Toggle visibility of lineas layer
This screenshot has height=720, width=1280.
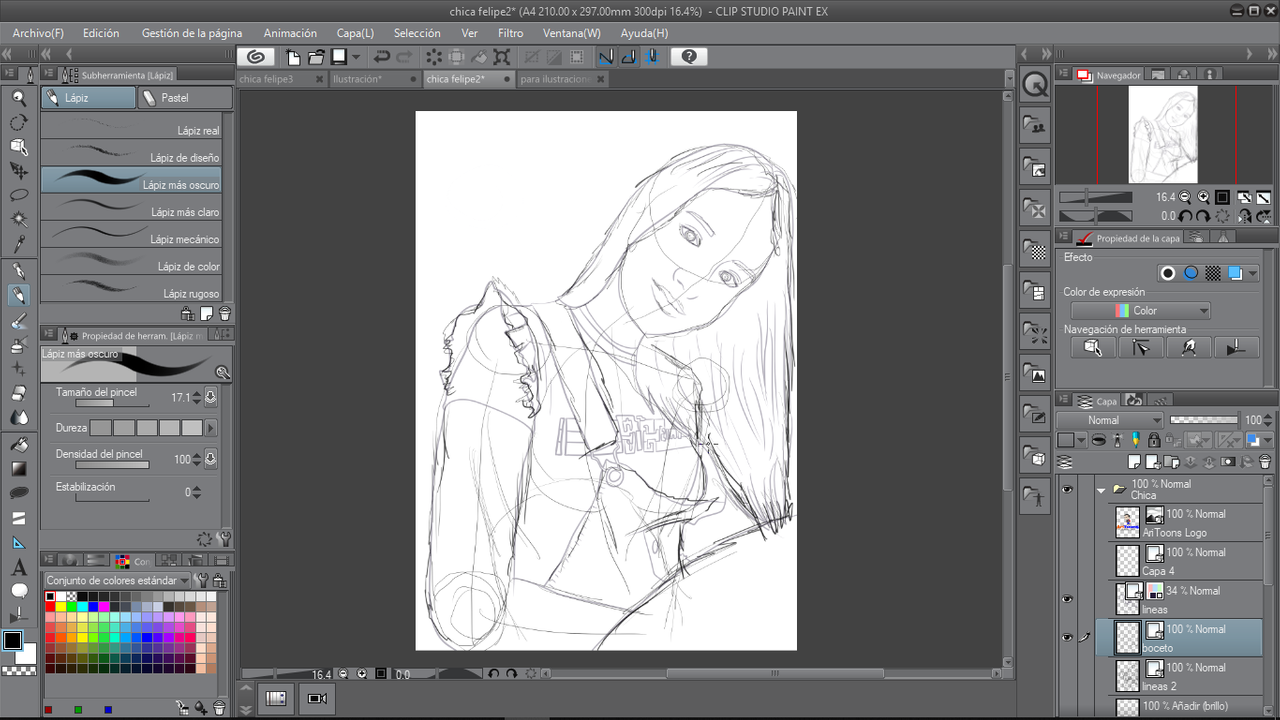tap(1067, 599)
